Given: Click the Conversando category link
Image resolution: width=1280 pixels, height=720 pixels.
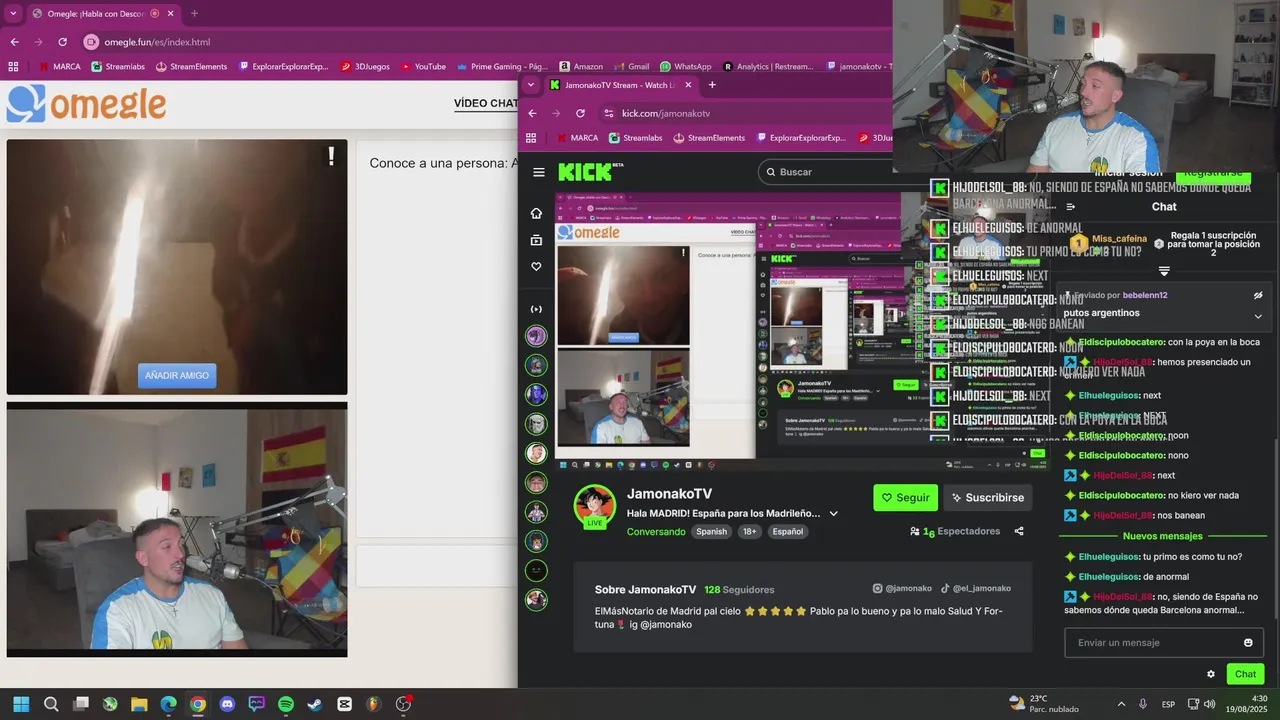Looking at the screenshot, I should click(x=656, y=532).
